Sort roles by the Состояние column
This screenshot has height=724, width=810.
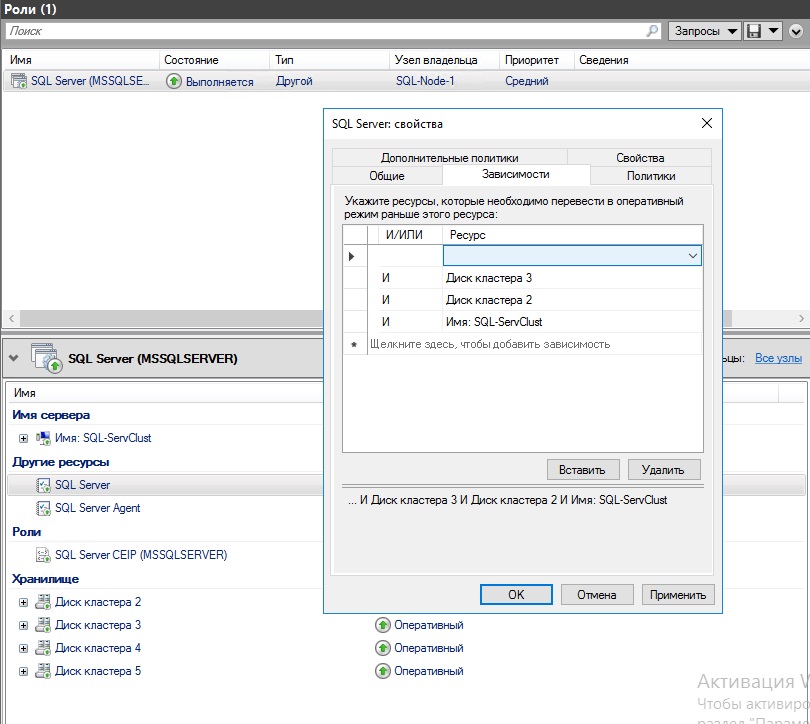pyautogui.click(x=214, y=60)
